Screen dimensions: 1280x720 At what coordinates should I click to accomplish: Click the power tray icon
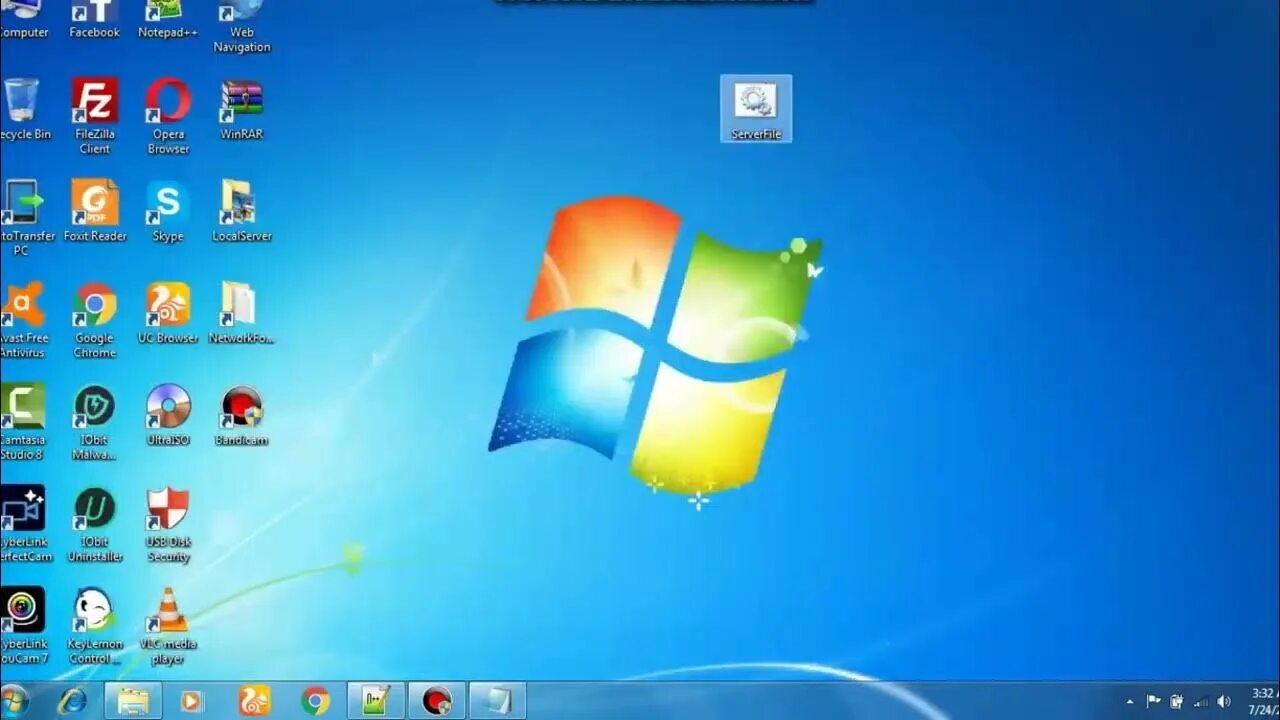click(1176, 702)
